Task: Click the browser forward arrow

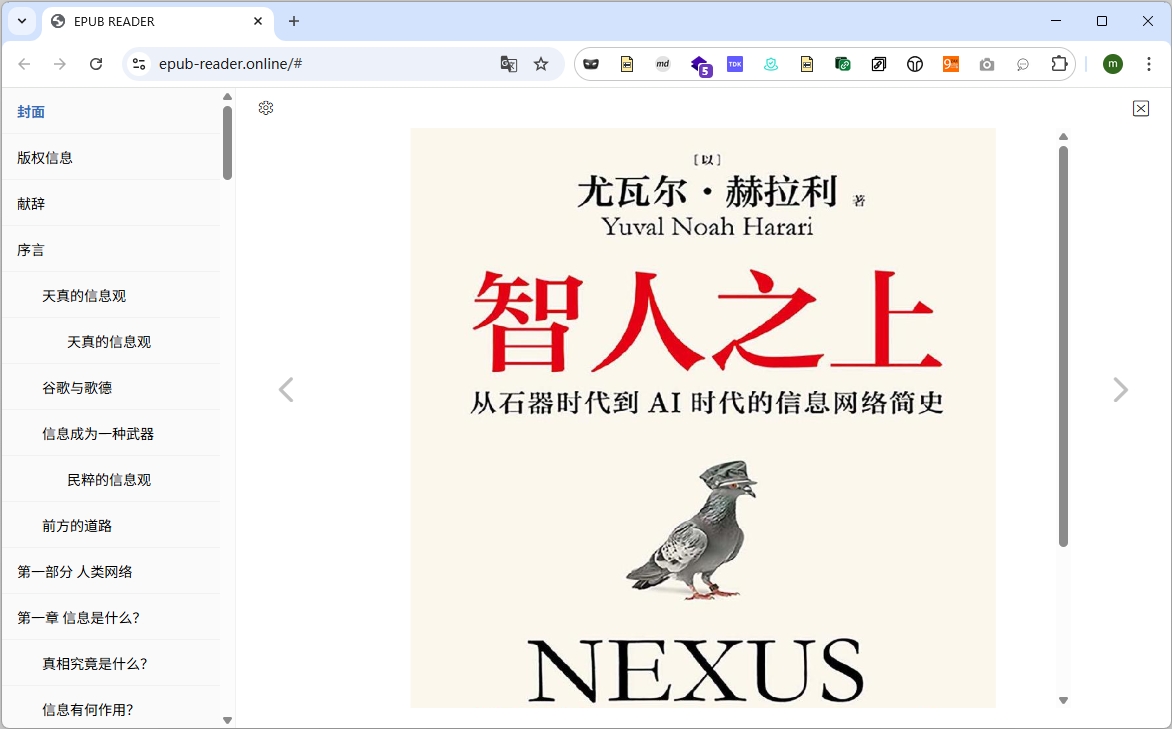Action: pos(60,64)
